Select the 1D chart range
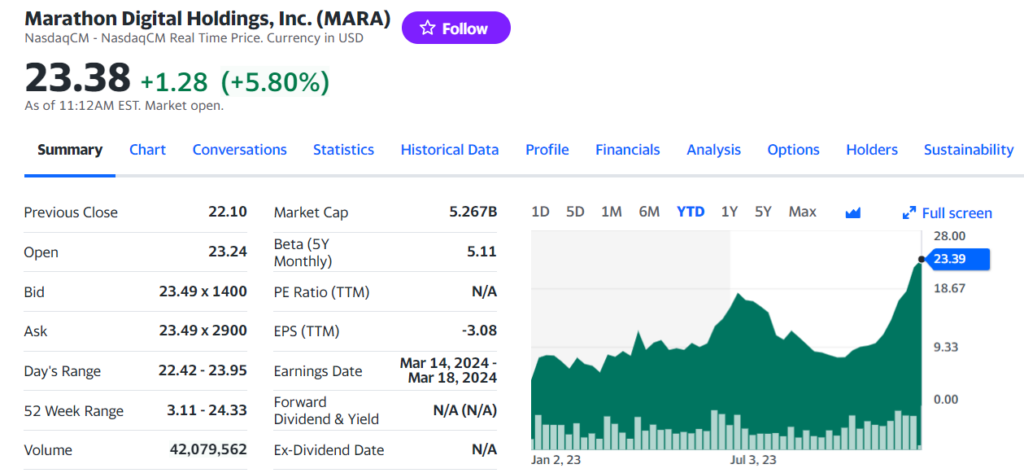 [540, 212]
